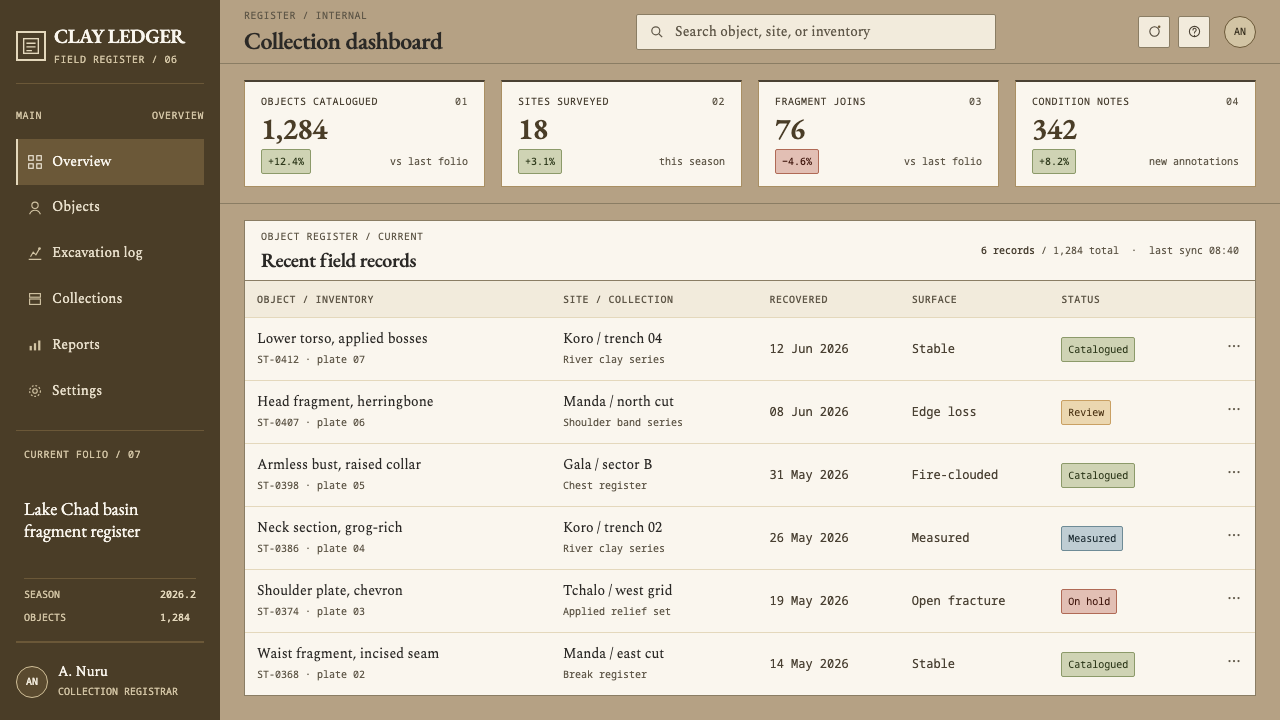Click the Recovered column header
Screen dimensions: 1280x720
coord(798,300)
